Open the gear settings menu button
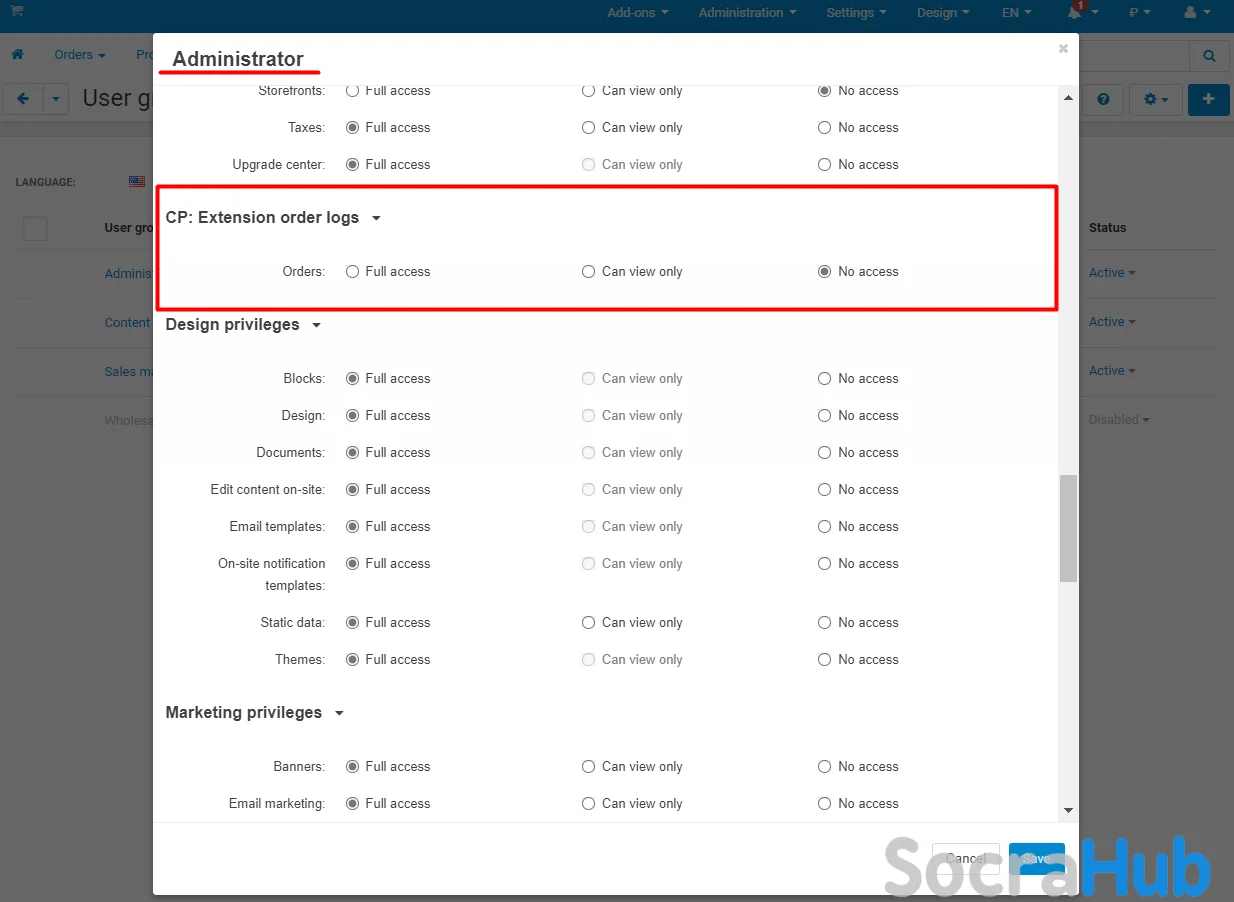 click(x=1156, y=100)
